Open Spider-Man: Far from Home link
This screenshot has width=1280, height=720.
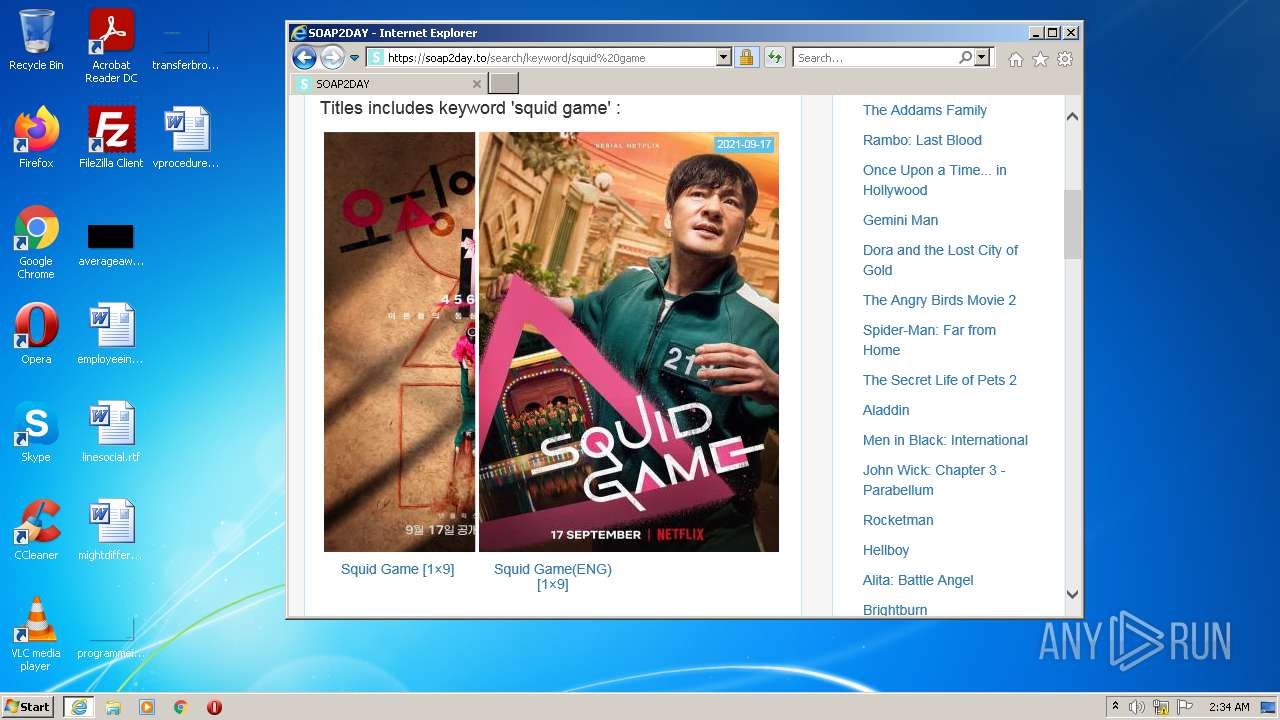(929, 340)
